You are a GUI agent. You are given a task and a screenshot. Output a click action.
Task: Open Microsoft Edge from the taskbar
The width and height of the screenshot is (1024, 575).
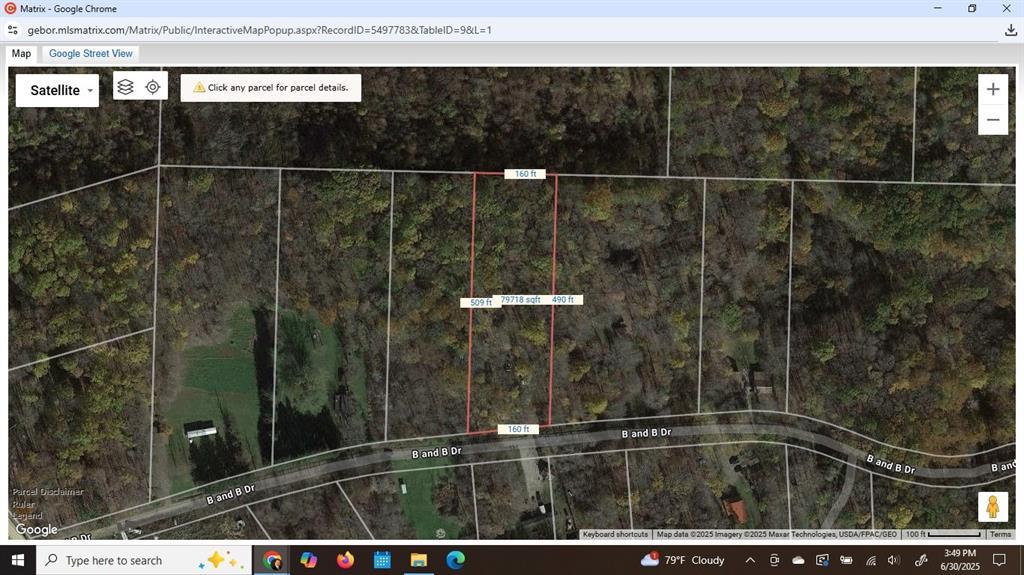(x=455, y=560)
